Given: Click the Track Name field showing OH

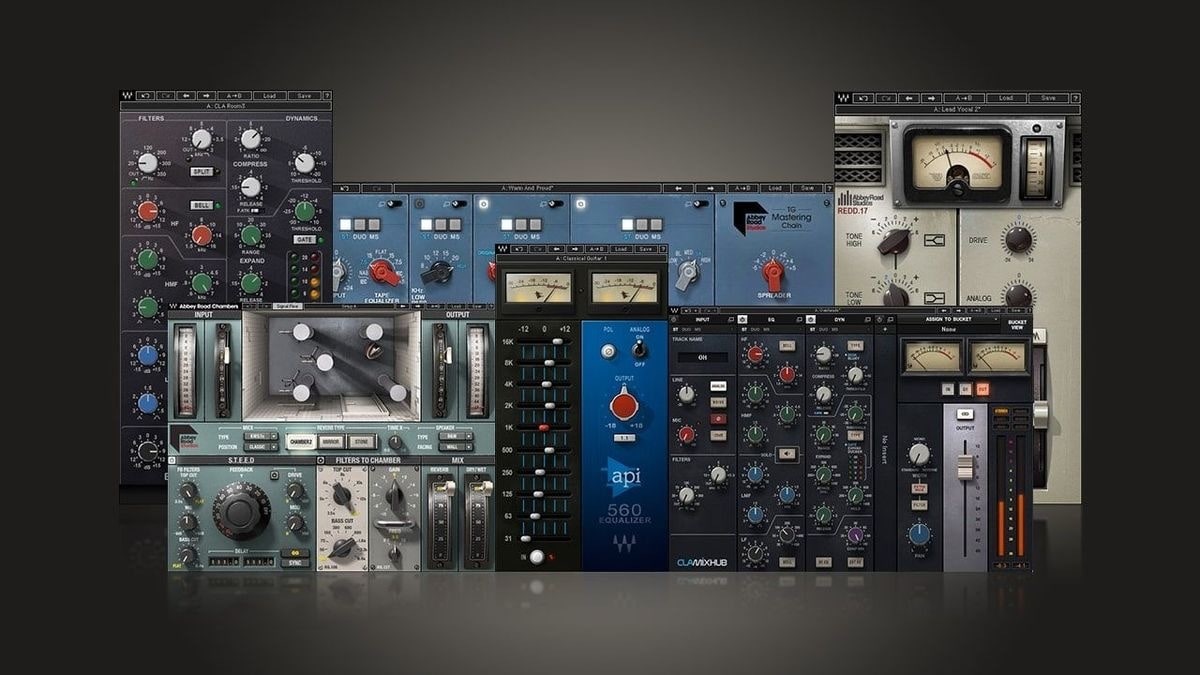Looking at the screenshot, I should coord(701,357).
